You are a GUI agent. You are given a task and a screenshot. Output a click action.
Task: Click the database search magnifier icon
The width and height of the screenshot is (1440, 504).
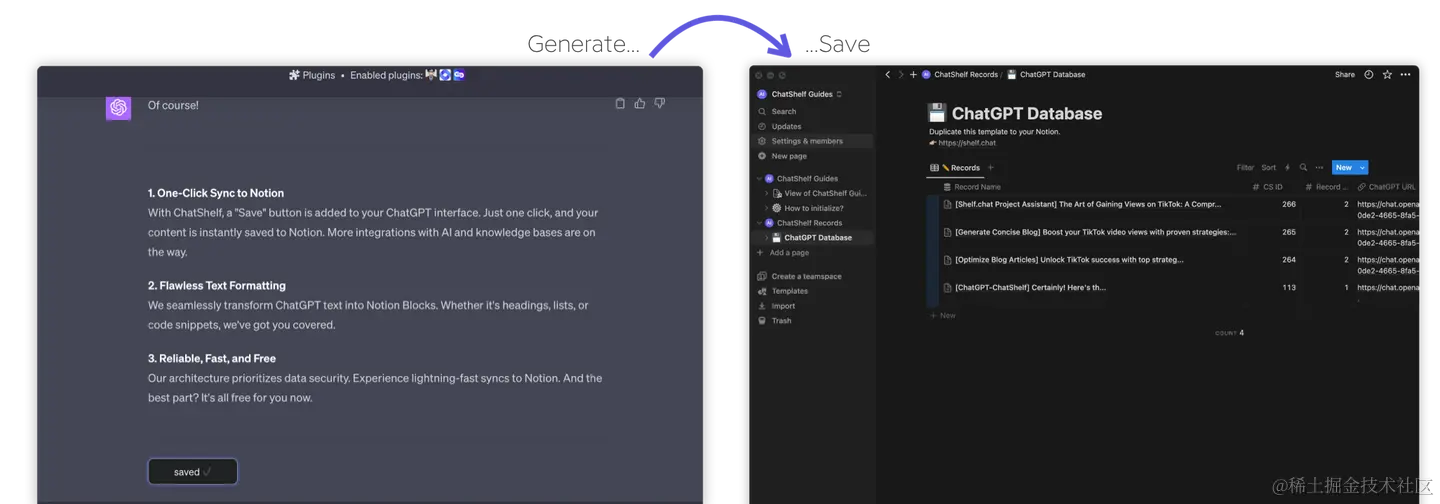tap(1303, 168)
